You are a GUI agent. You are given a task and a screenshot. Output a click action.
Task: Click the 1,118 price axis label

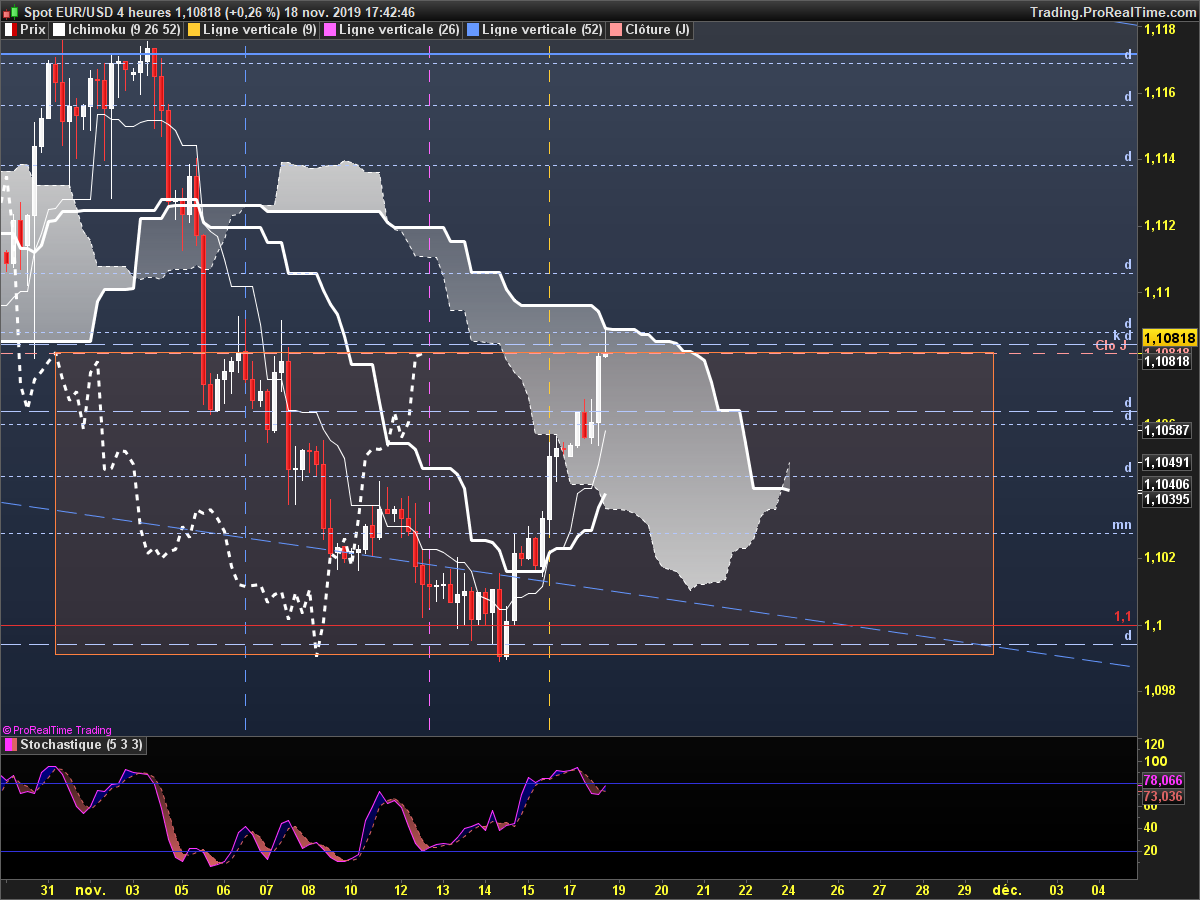[1160, 29]
